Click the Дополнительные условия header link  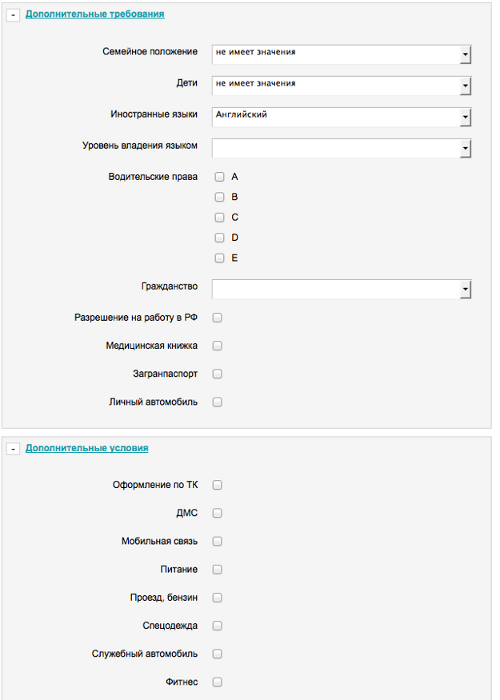coord(87,448)
